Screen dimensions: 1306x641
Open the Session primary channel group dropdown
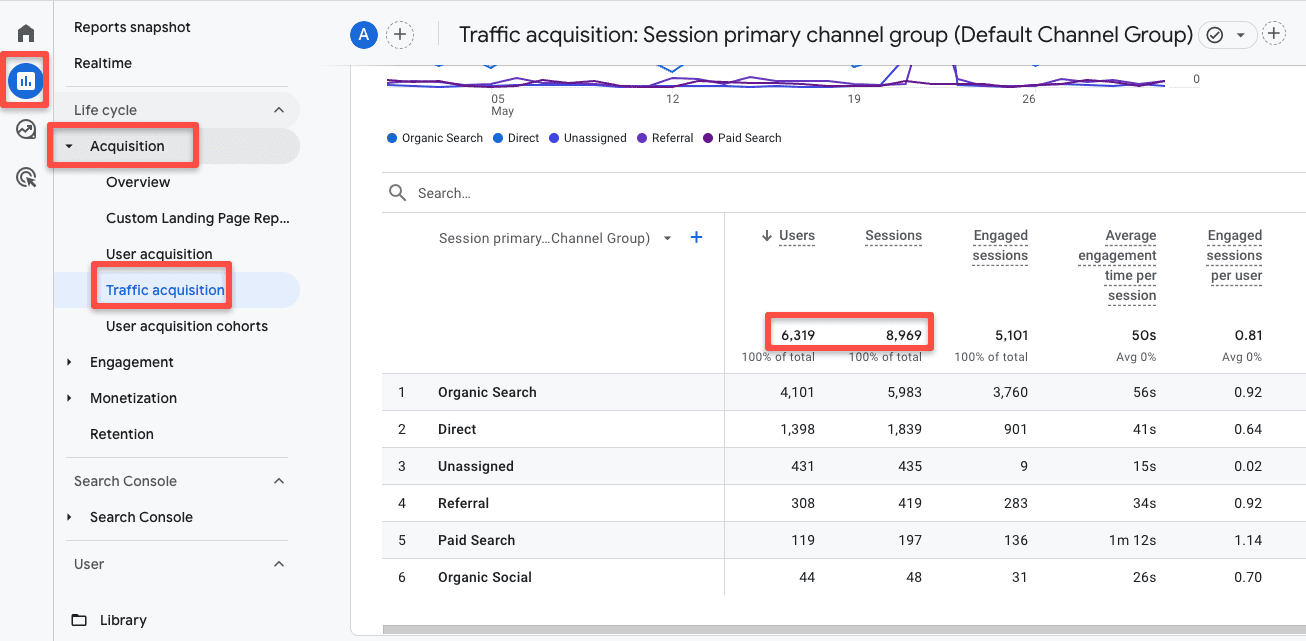click(667, 238)
